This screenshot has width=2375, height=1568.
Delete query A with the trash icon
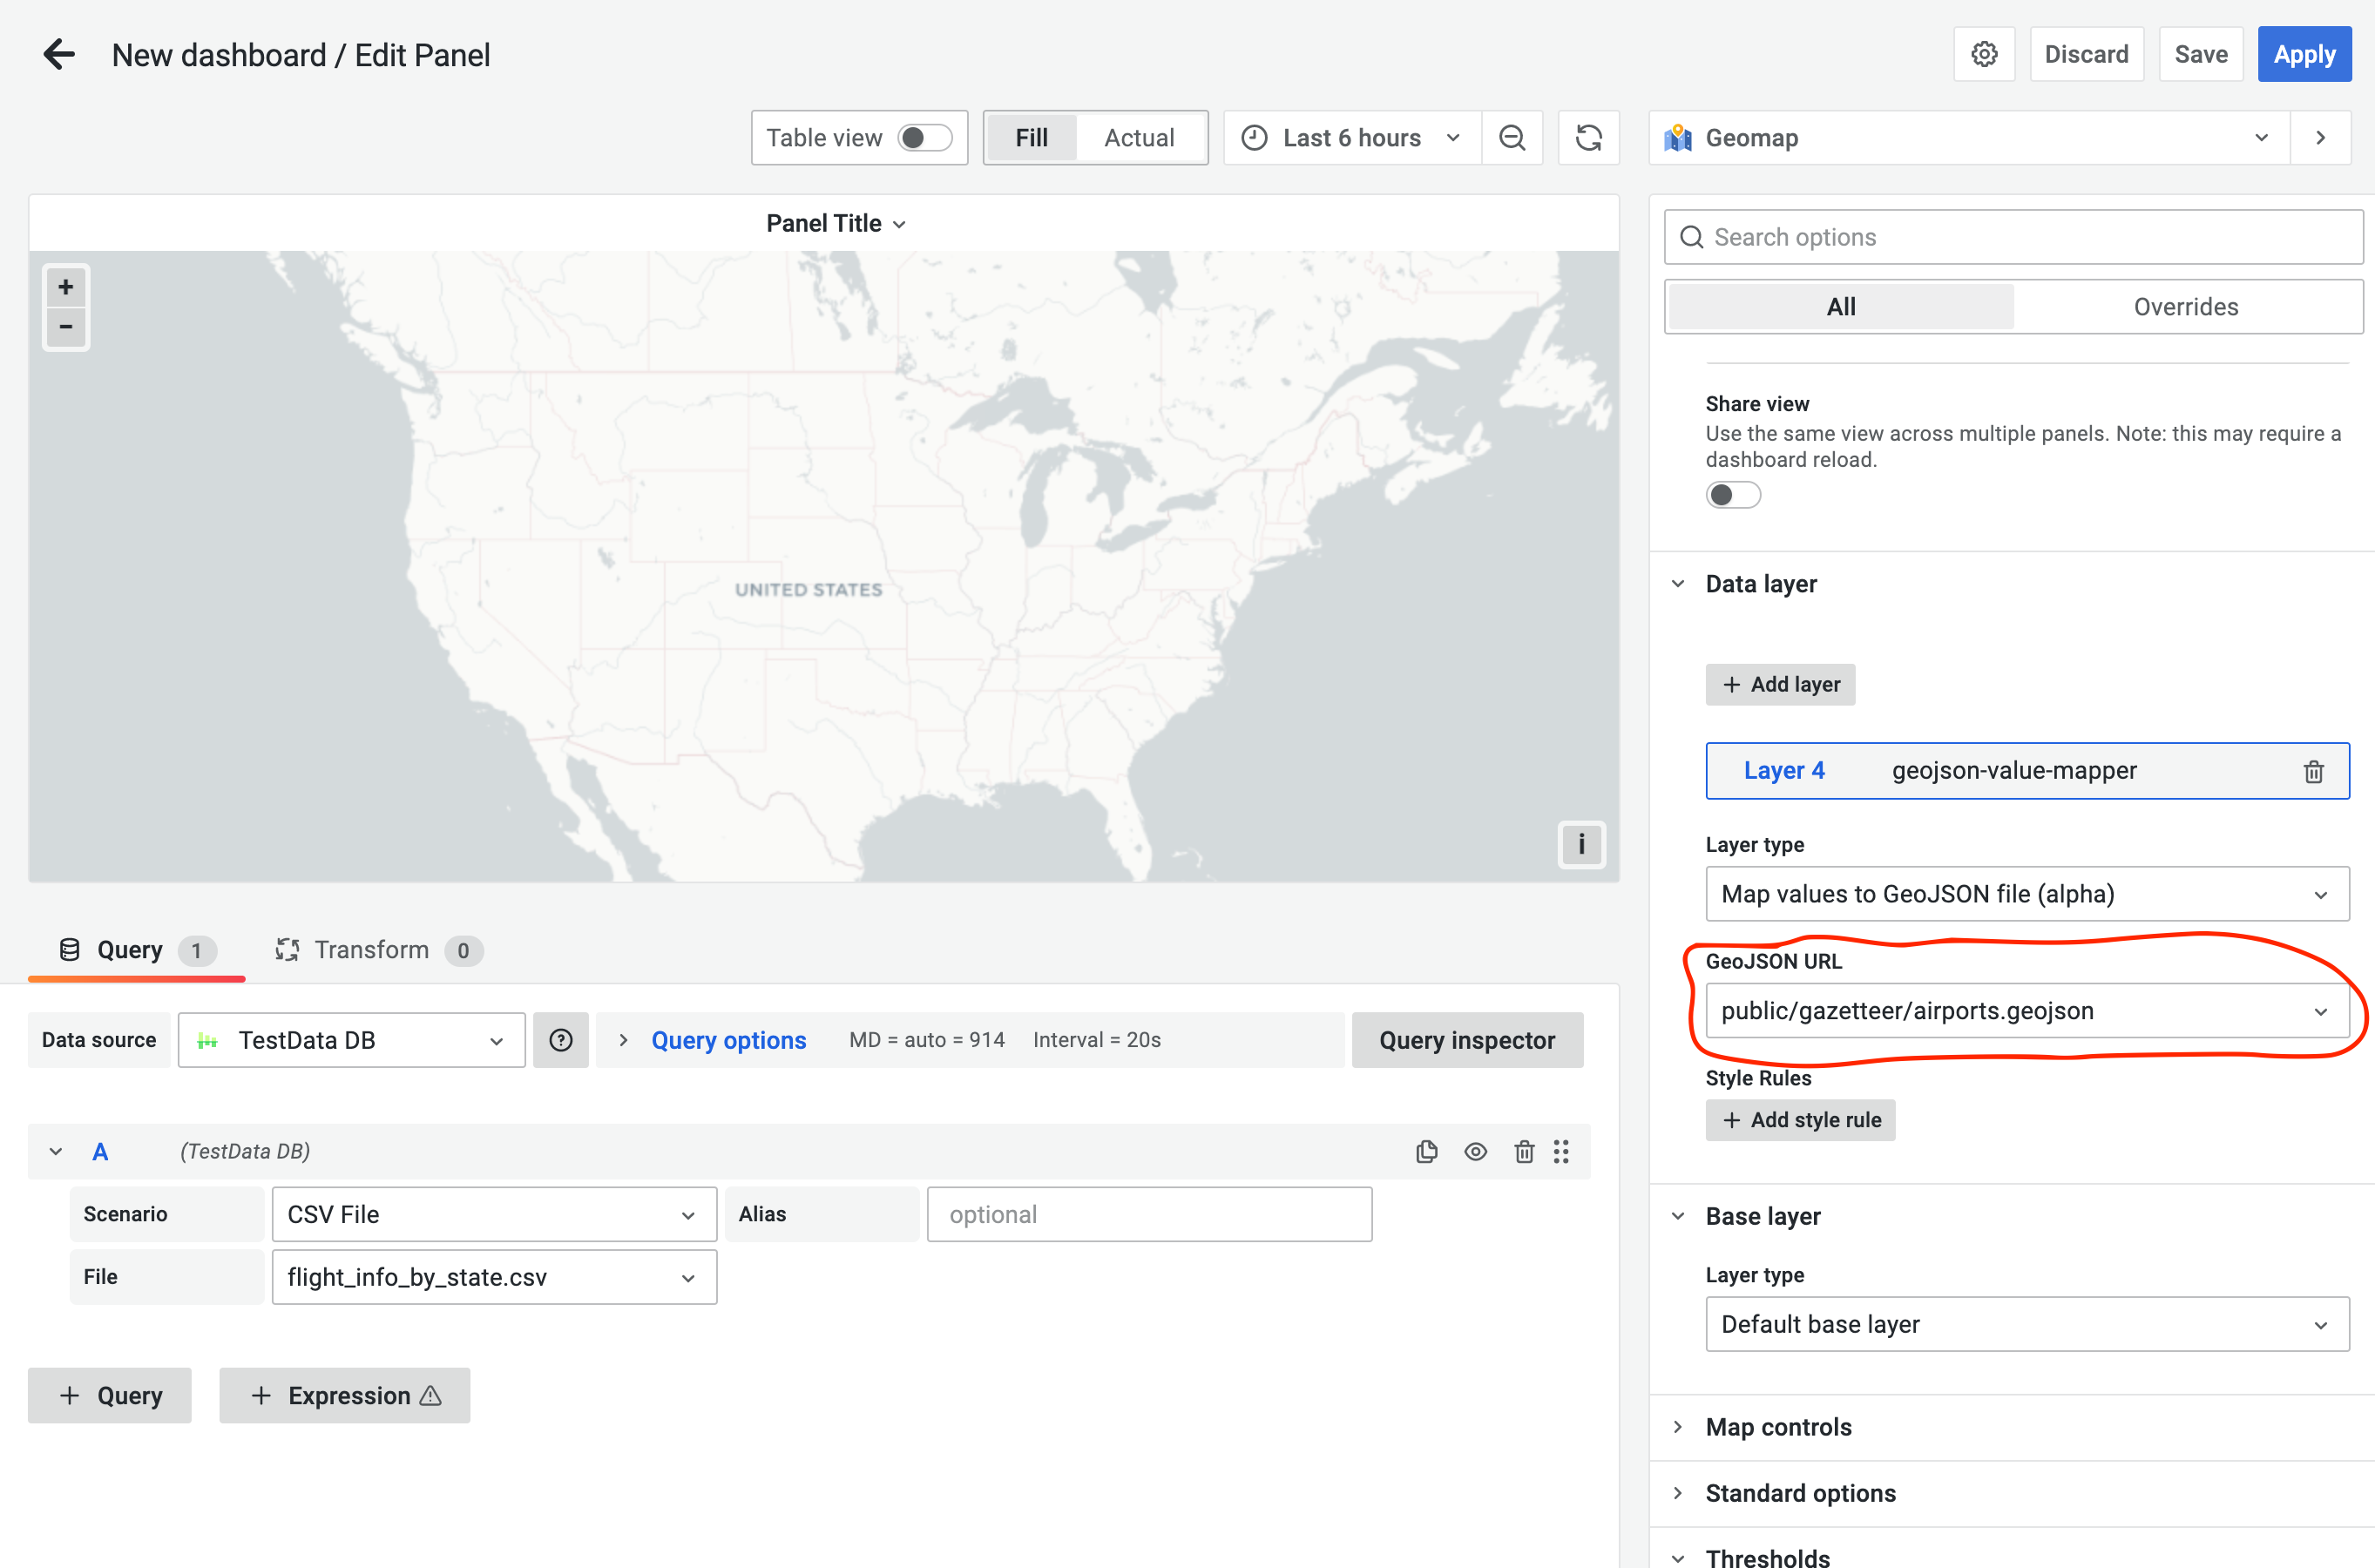(x=1524, y=1151)
